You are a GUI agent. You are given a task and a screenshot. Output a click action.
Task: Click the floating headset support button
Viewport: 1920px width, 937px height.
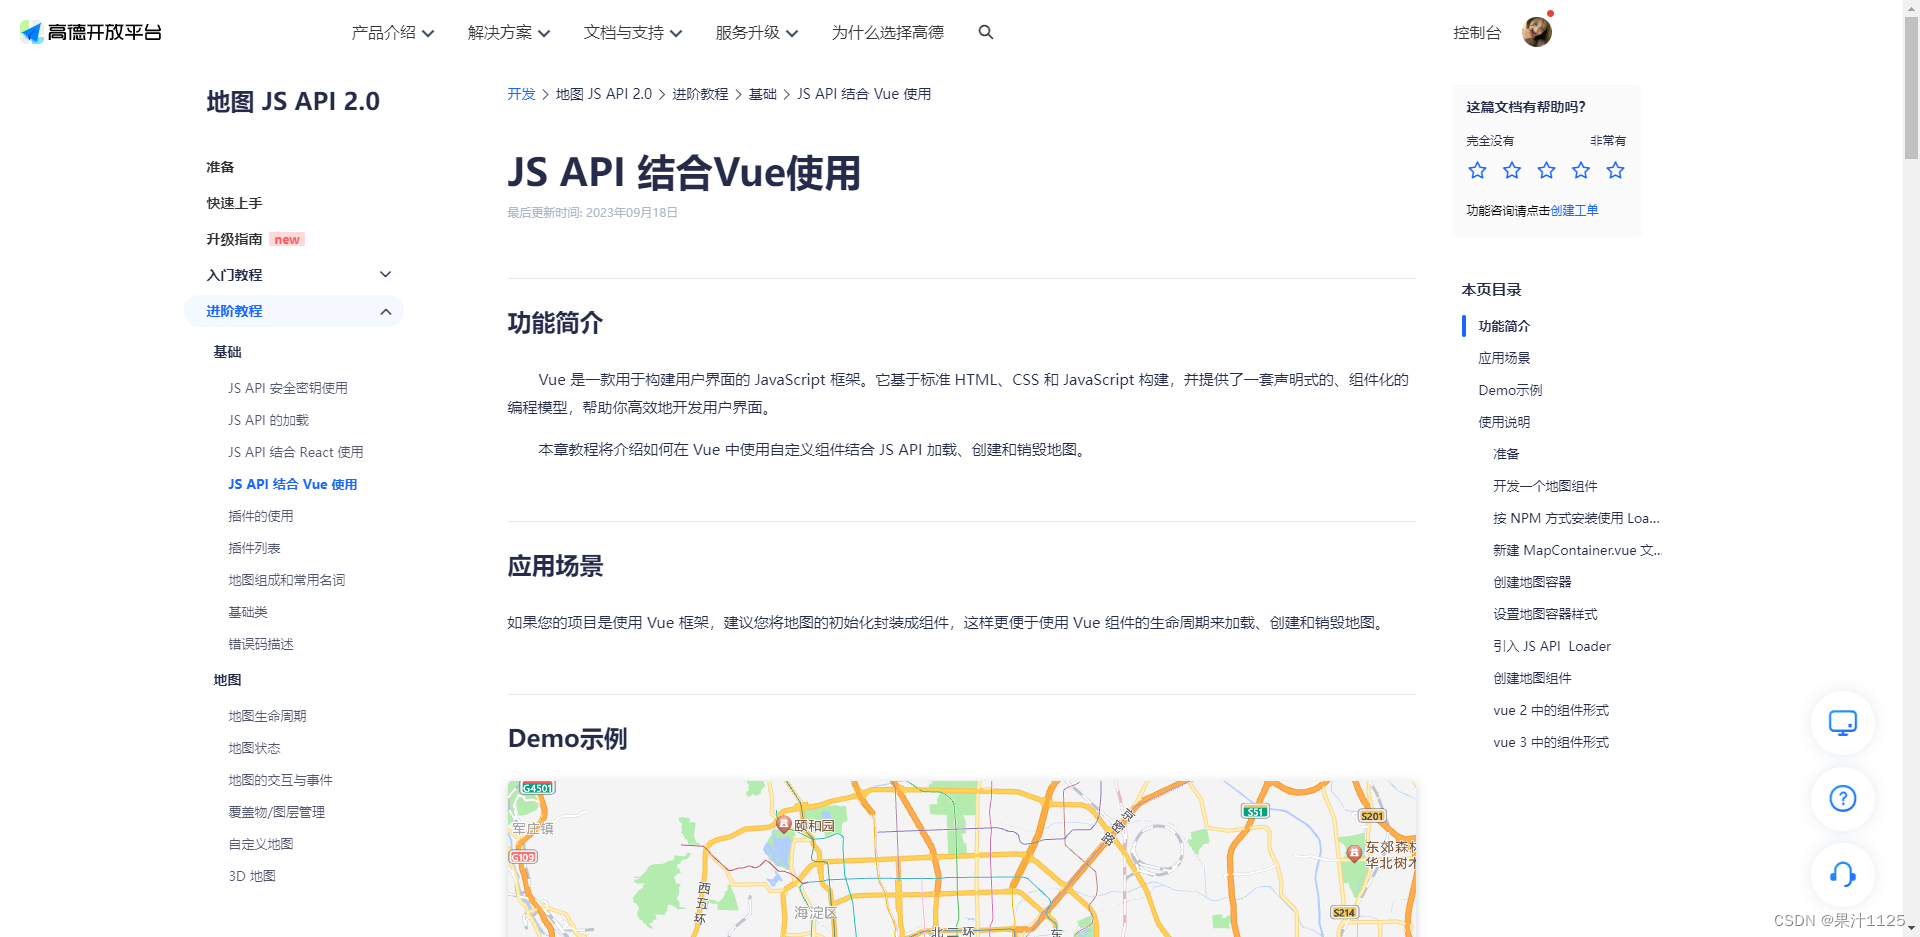(x=1843, y=874)
